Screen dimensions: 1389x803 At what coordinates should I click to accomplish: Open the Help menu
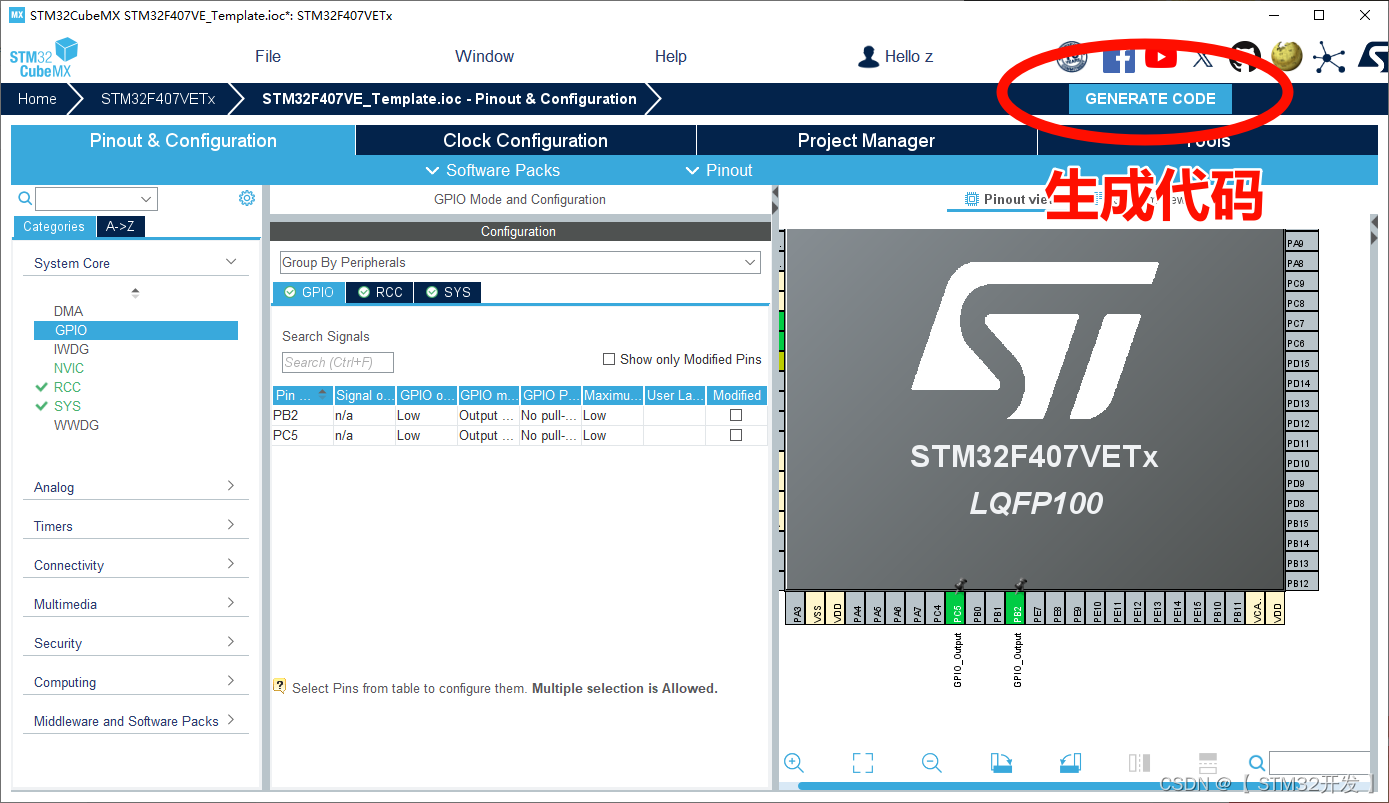pyautogui.click(x=671, y=56)
